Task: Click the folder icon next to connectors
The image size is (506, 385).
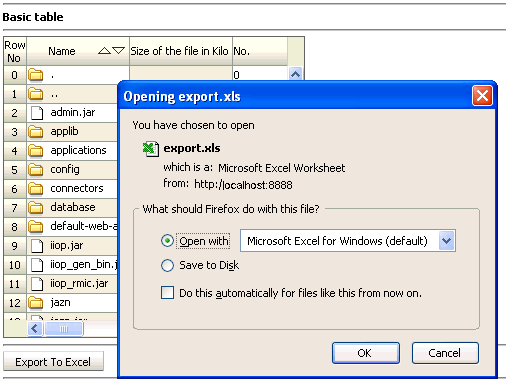Action: pos(36,189)
